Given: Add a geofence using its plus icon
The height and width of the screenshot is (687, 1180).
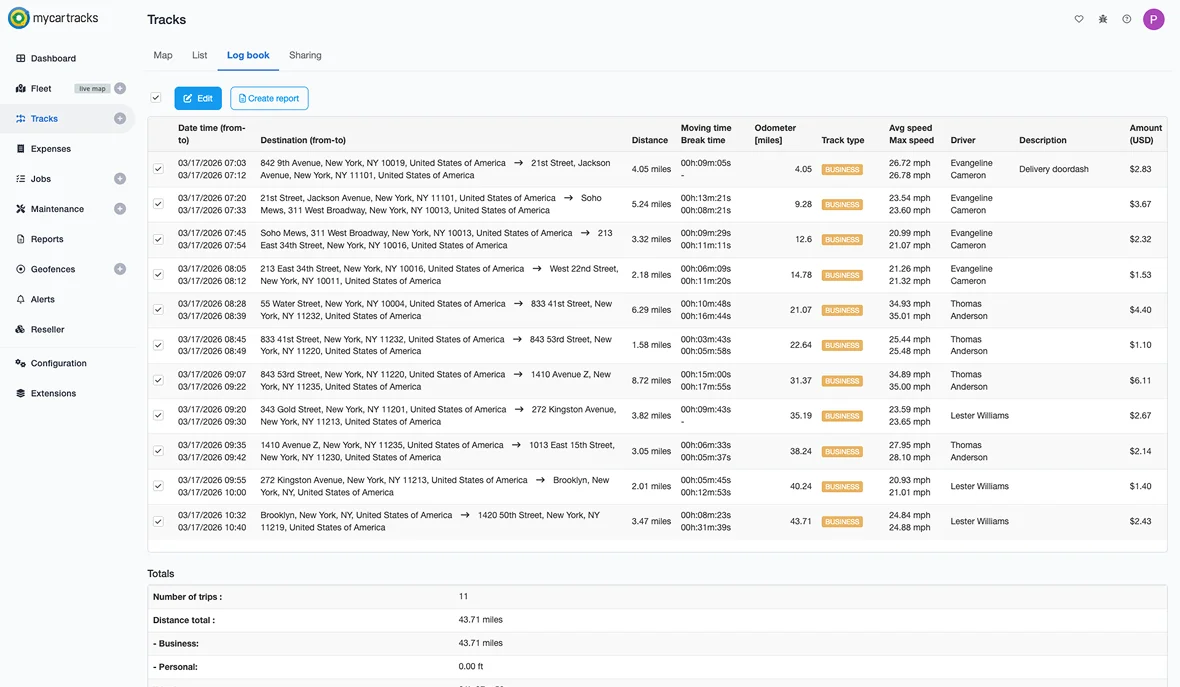Looking at the screenshot, I should tap(118, 268).
